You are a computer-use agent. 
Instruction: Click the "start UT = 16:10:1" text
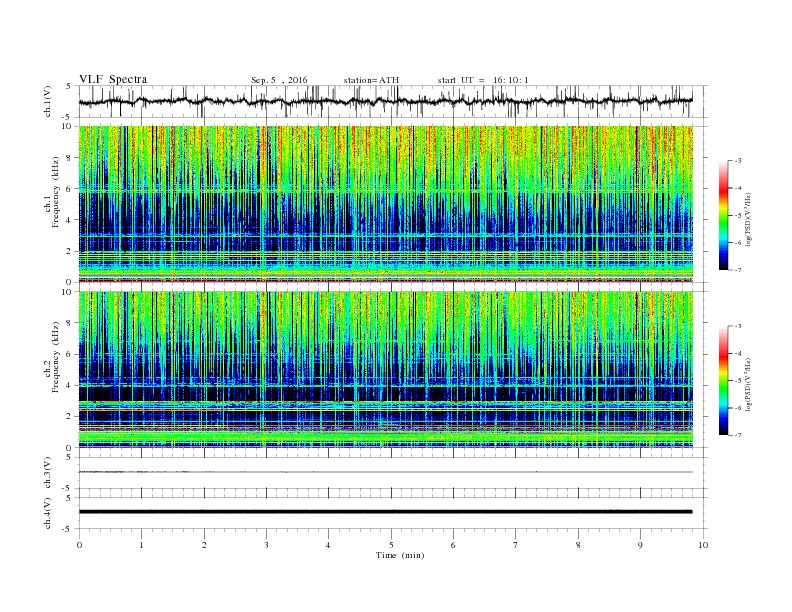tap(483, 80)
